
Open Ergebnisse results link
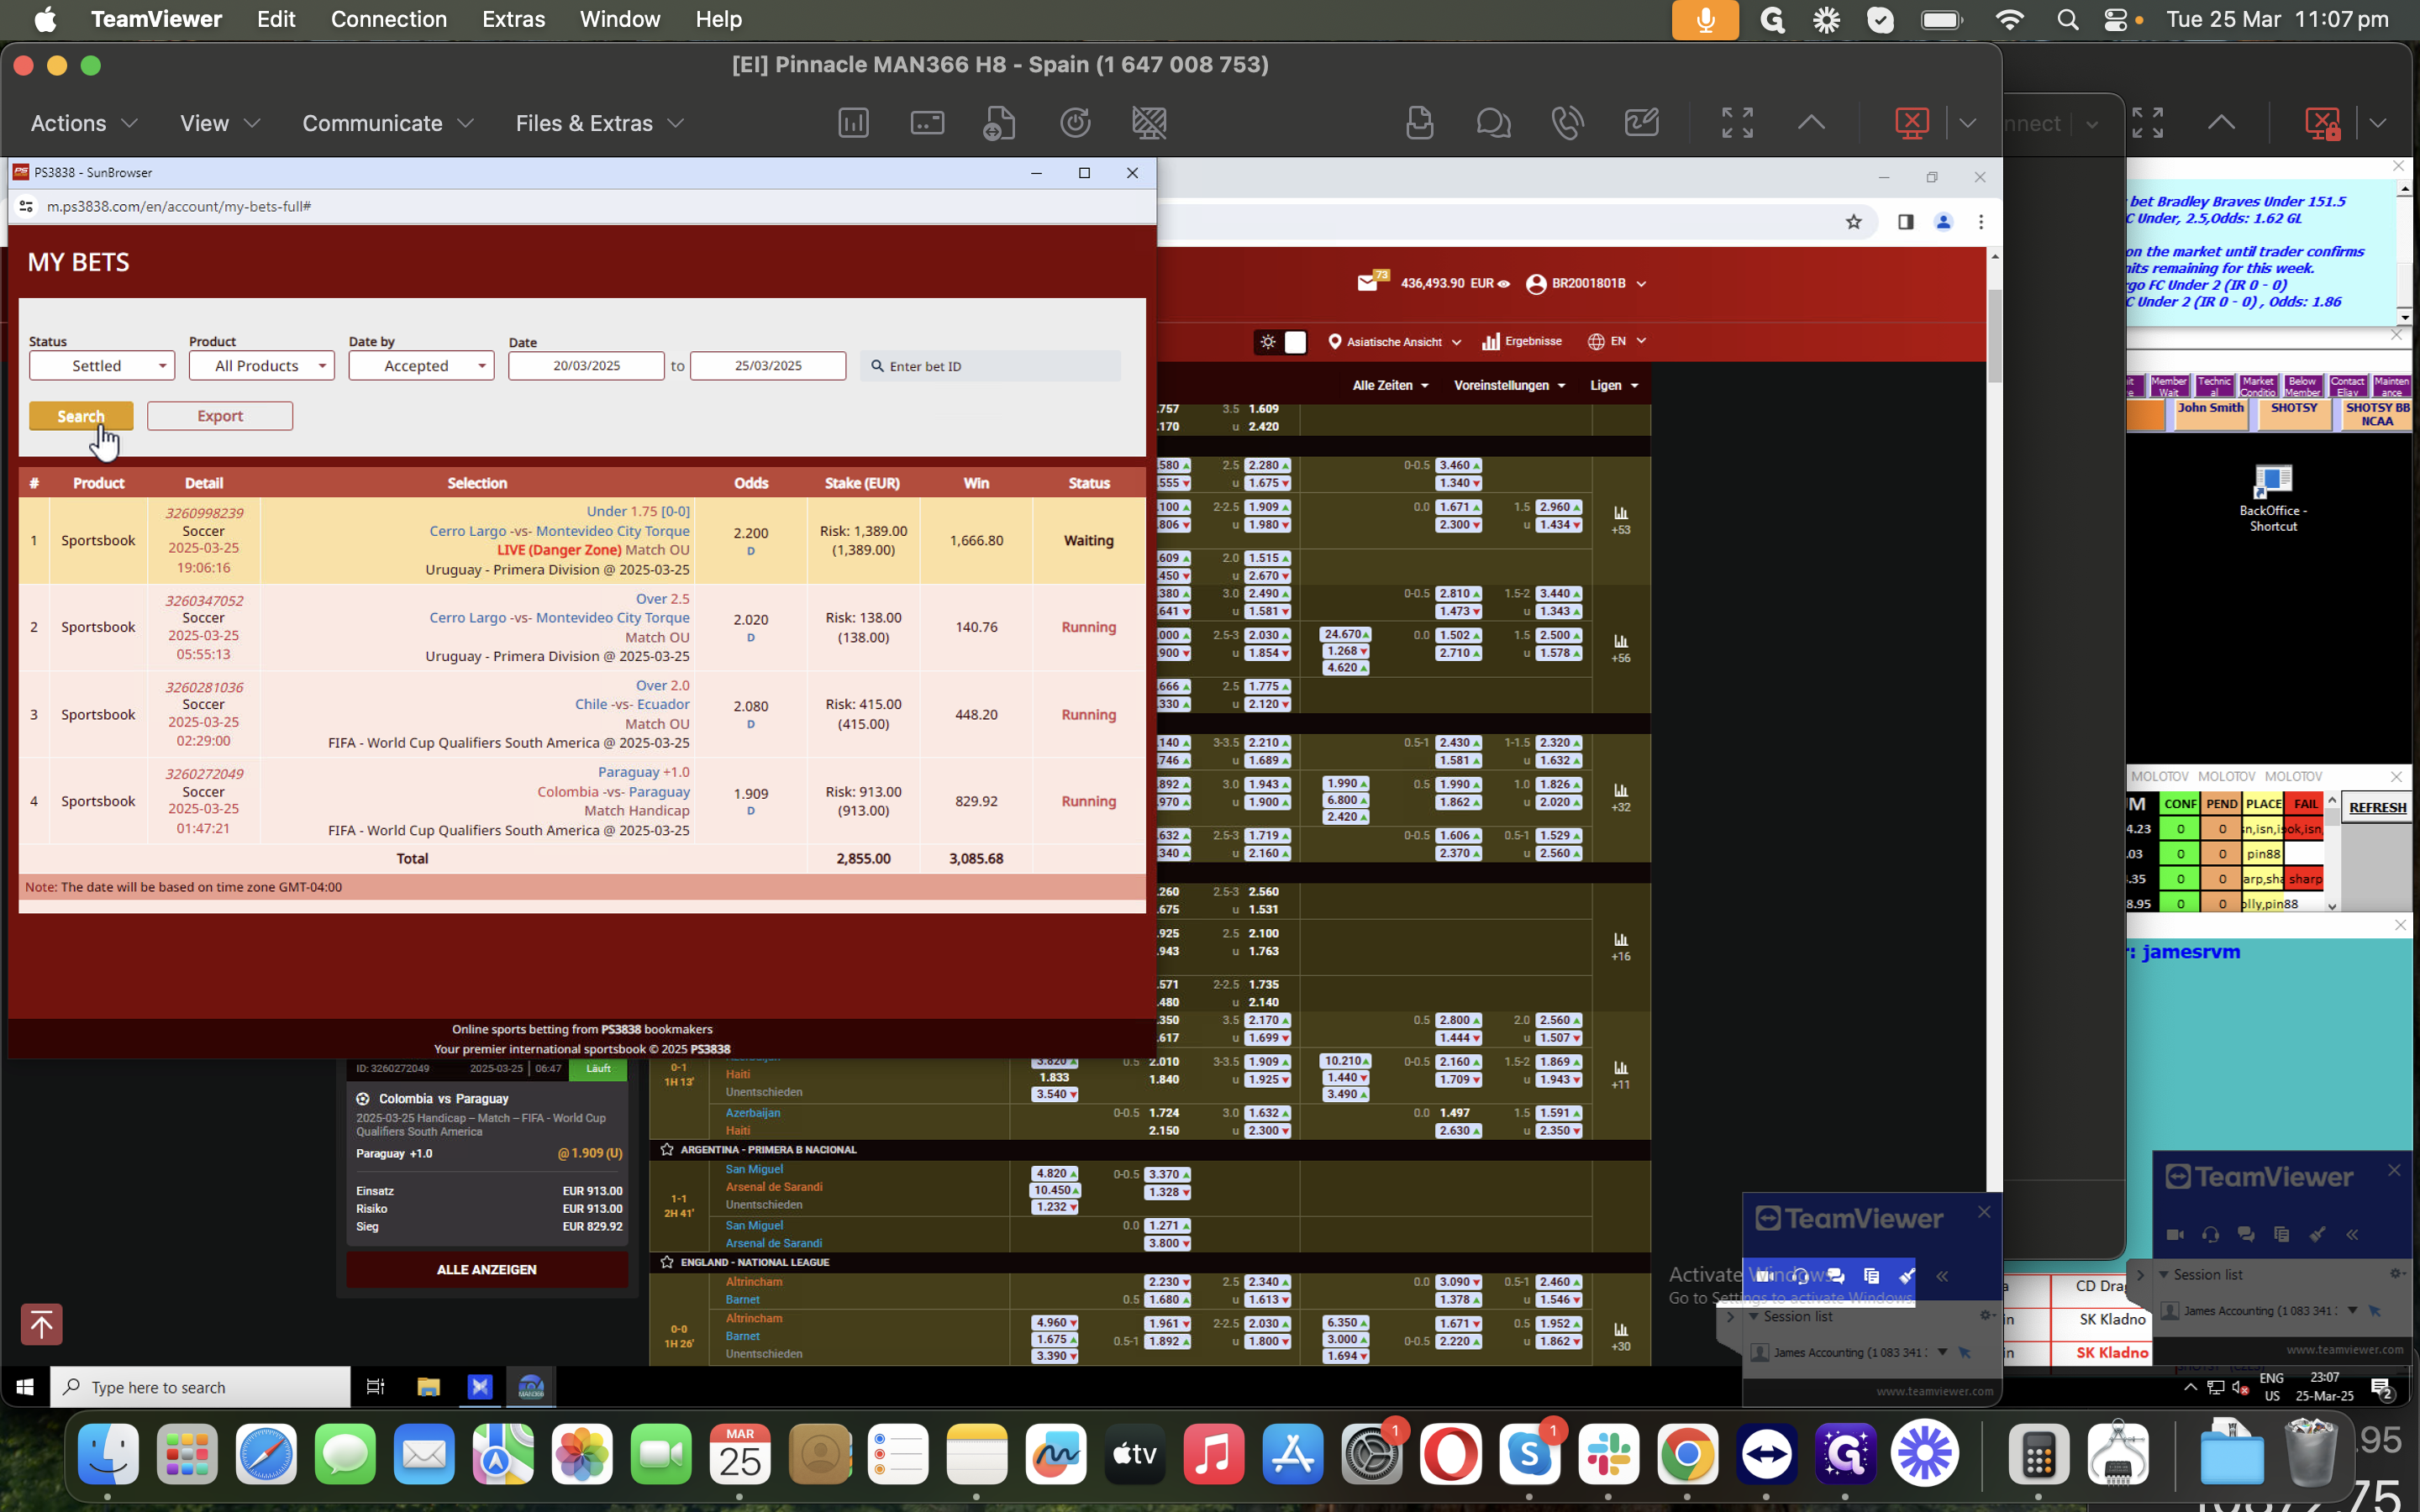(x=1522, y=342)
